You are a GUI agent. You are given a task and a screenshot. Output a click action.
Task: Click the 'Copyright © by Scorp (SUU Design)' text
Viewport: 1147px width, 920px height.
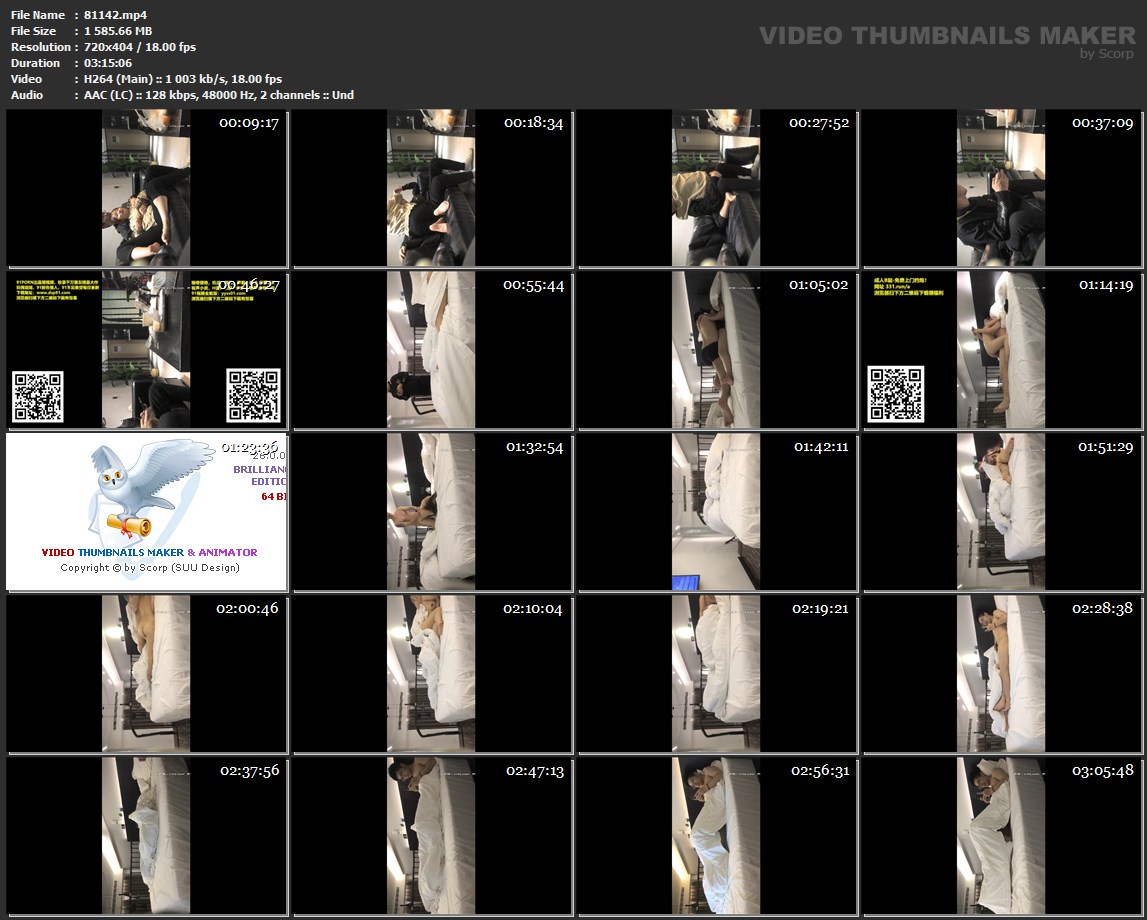tap(150, 568)
